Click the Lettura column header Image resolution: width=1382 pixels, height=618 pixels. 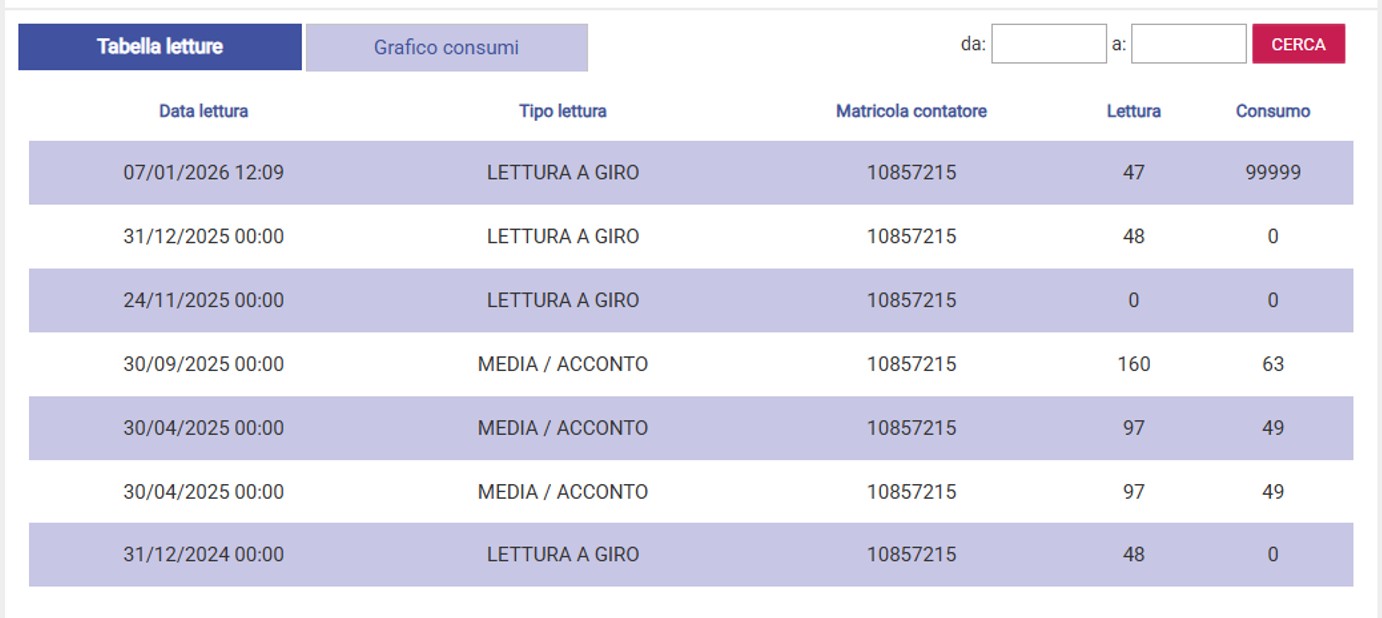tap(1133, 111)
